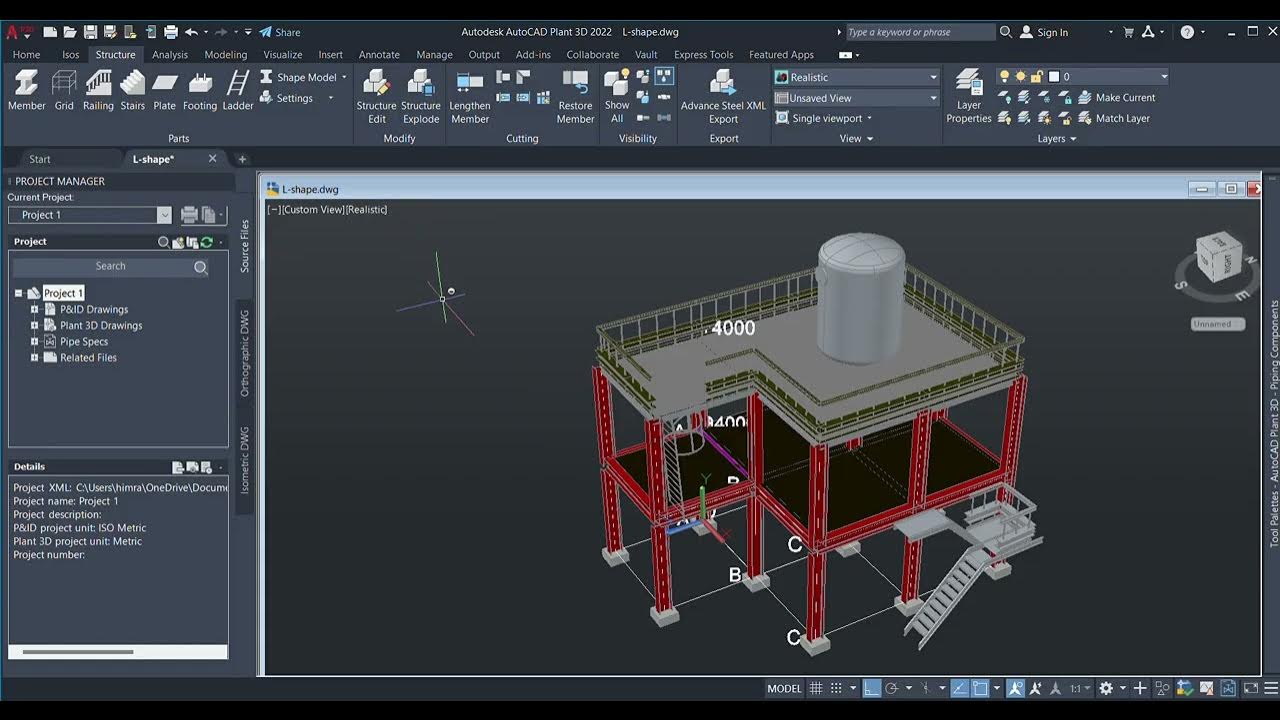
Task: Show All hidden structure objects
Action: point(617,97)
